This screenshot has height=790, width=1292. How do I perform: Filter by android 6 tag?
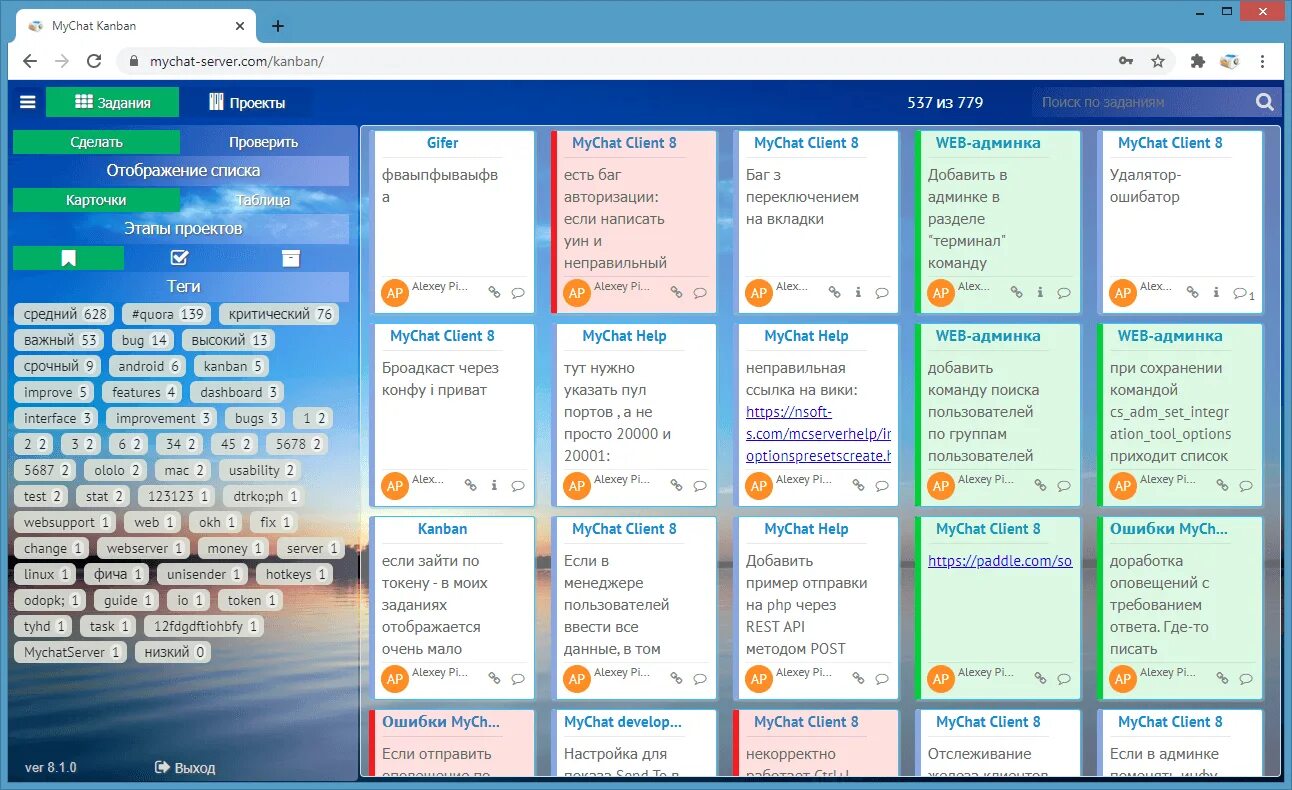click(x=148, y=366)
